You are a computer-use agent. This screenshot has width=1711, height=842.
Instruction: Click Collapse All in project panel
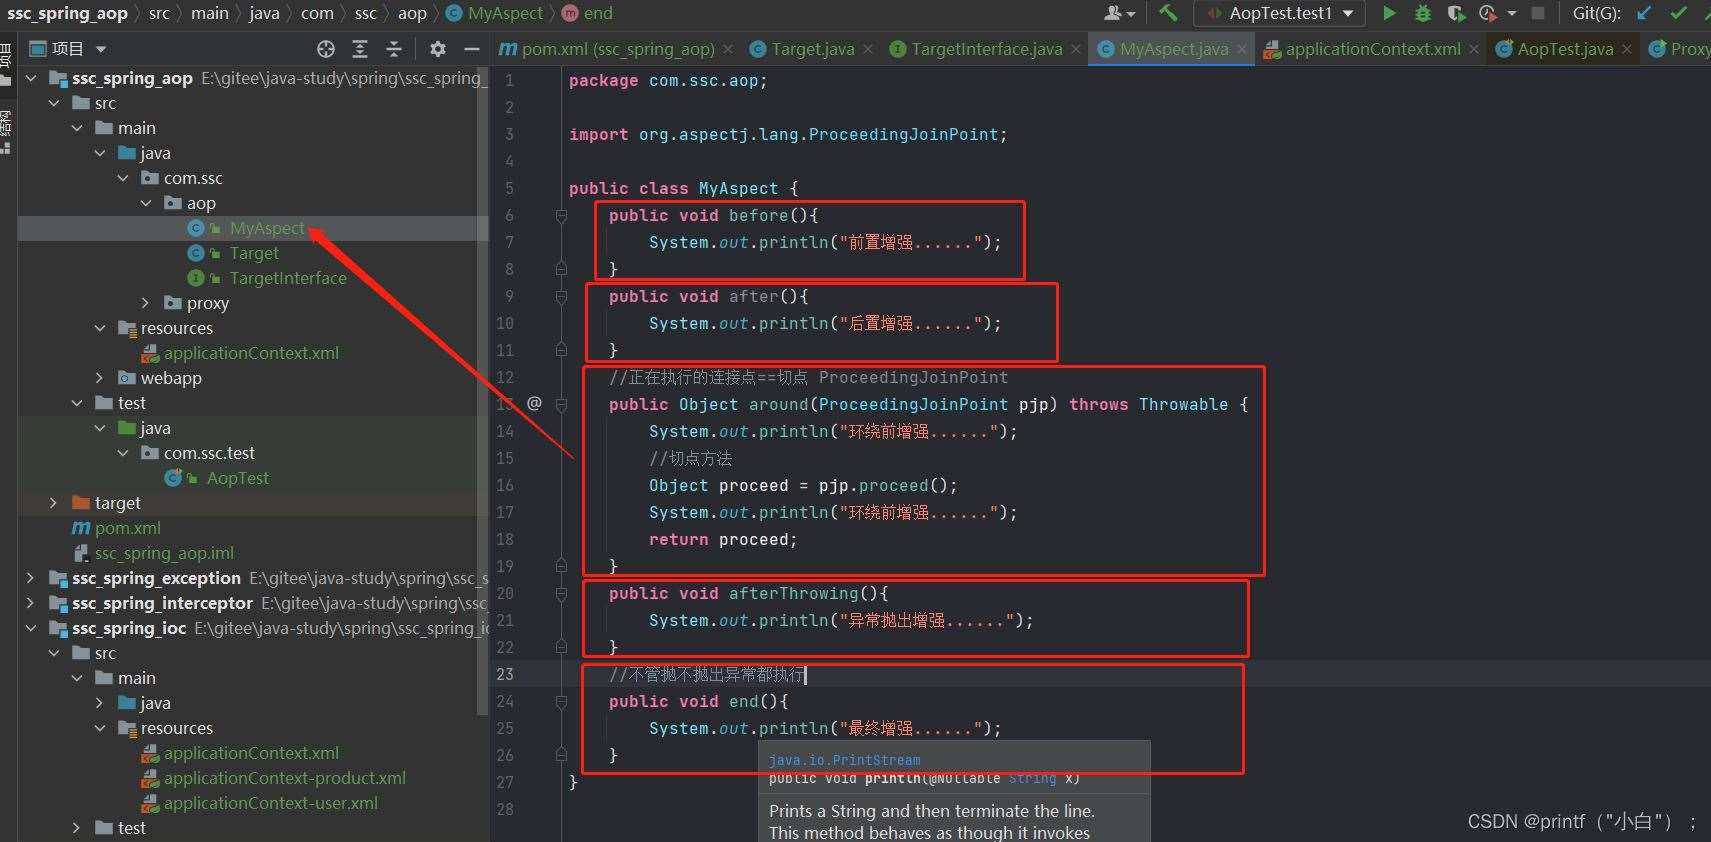click(x=394, y=49)
